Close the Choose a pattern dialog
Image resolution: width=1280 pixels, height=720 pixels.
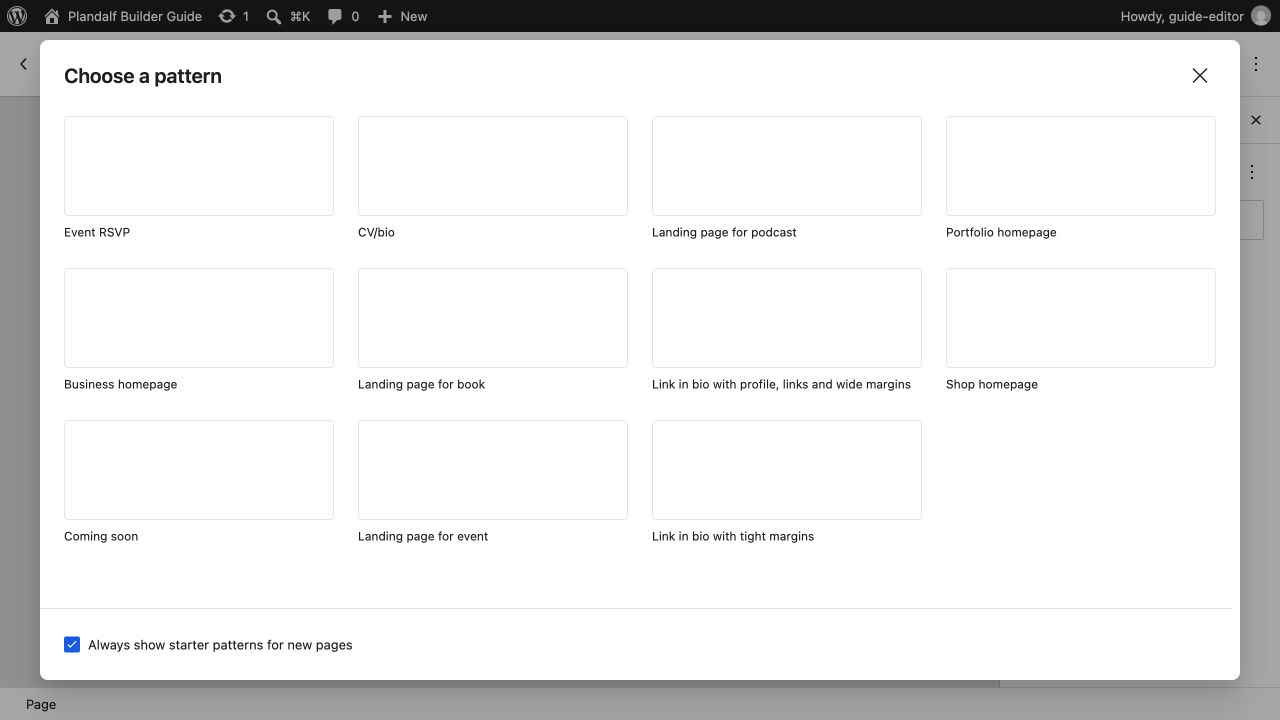[x=1200, y=76]
